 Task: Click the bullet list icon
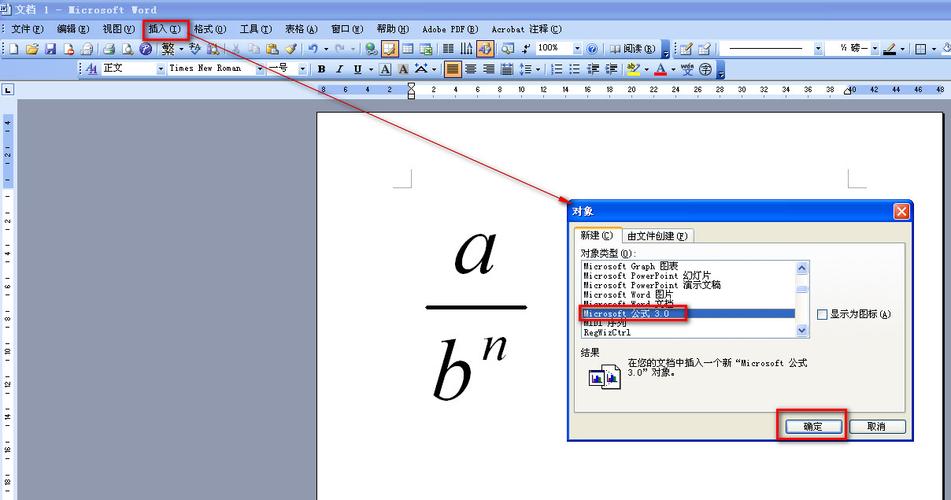point(574,69)
